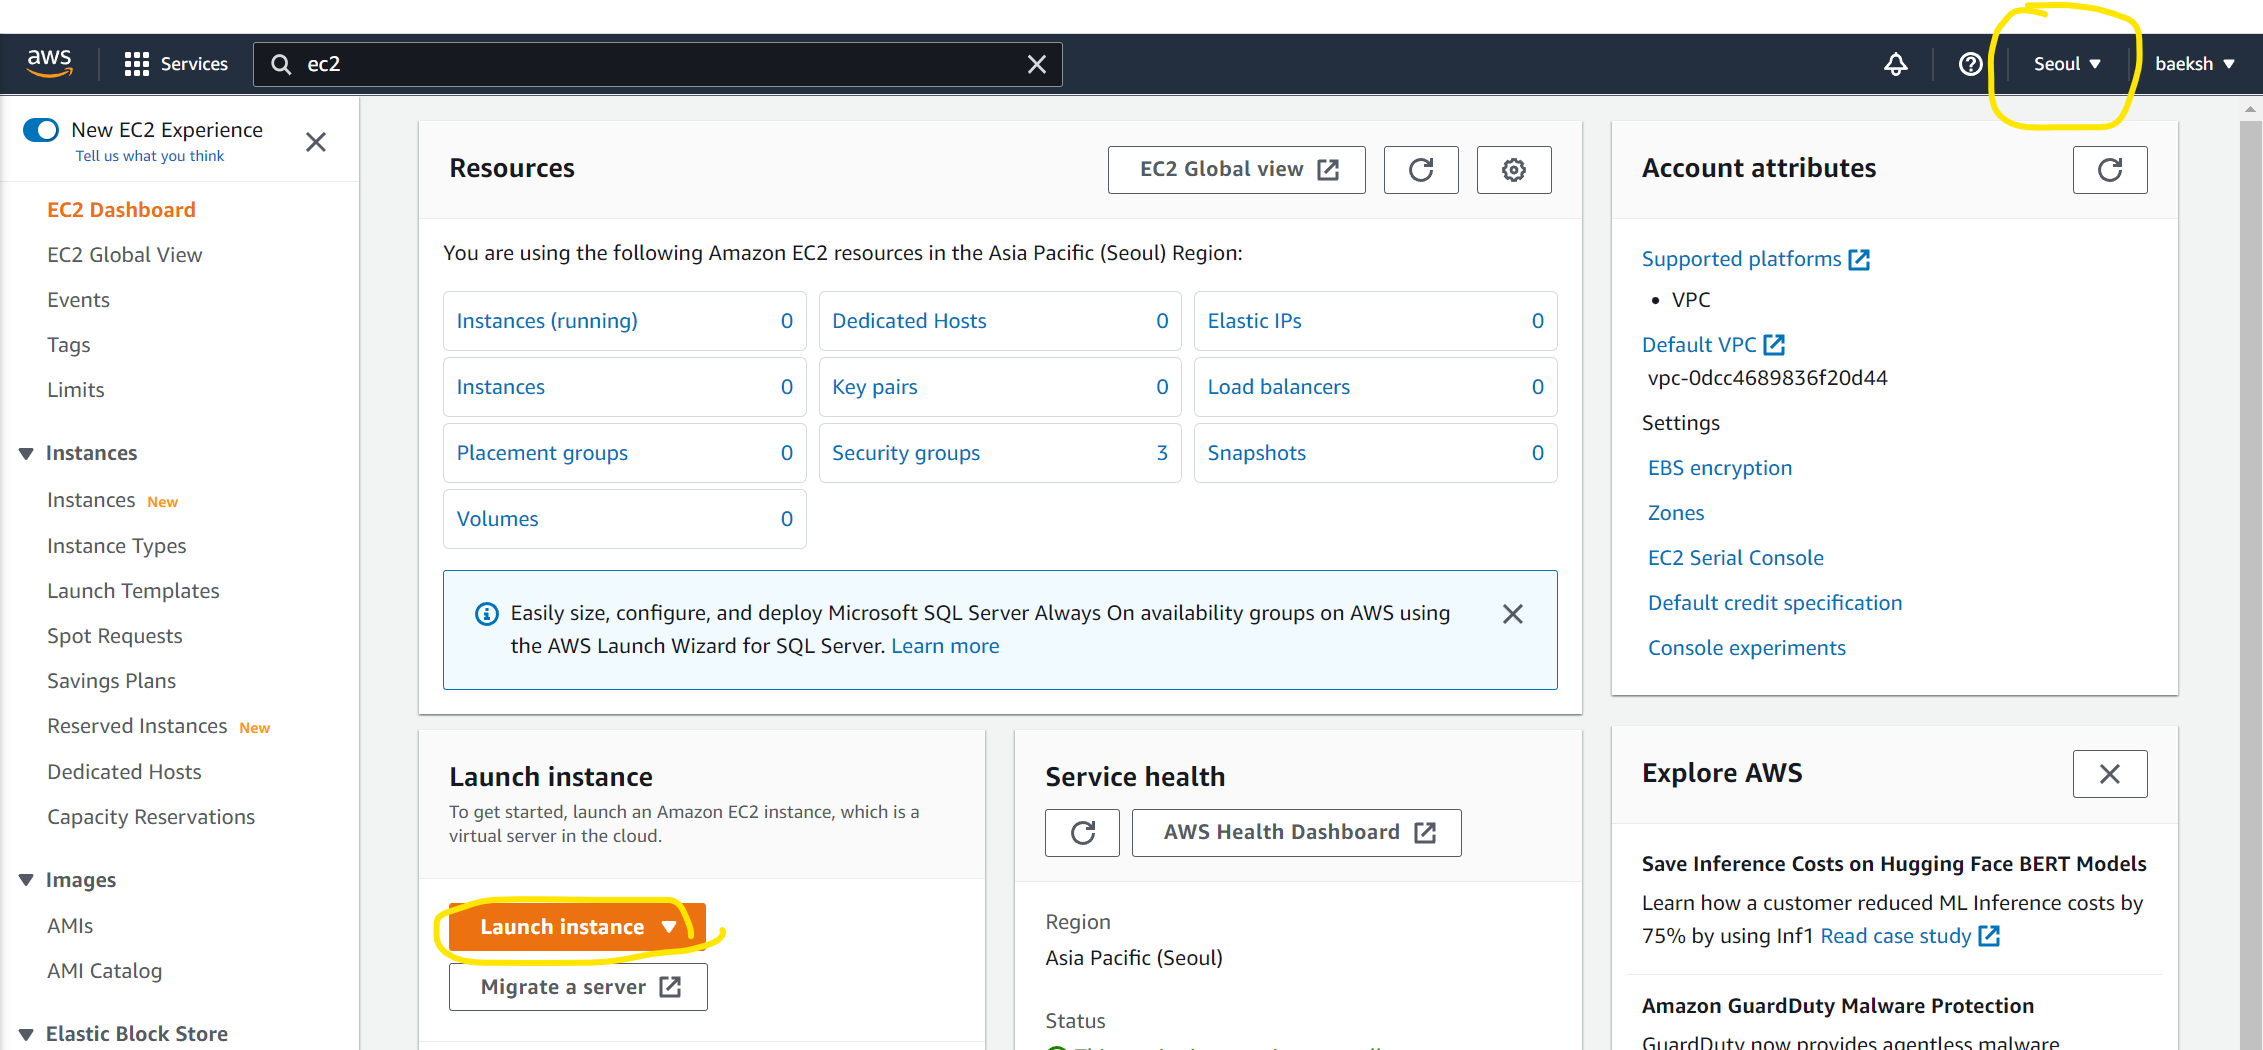Open Volumes resource link

pos(497,519)
